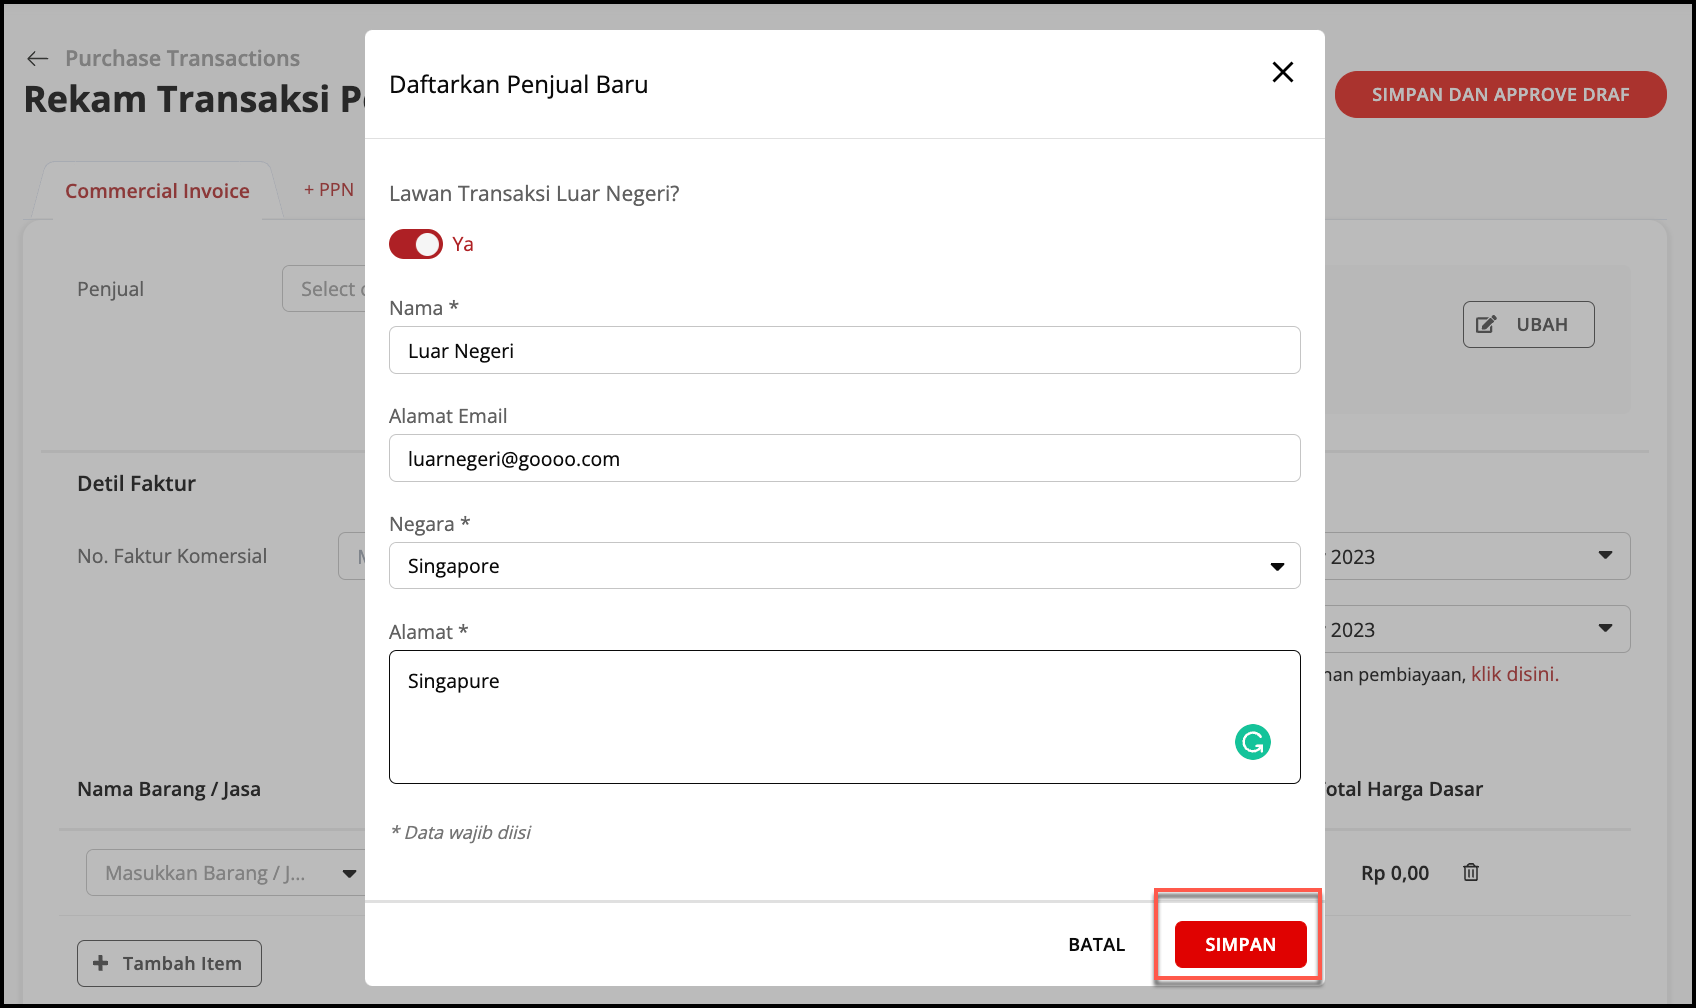Click the Nama input field
Image resolution: width=1696 pixels, height=1008 pixels.
point(844,350)
